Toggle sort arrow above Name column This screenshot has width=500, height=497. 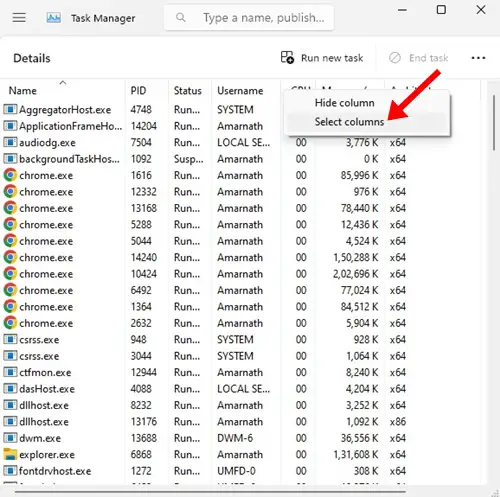(63, 82)
